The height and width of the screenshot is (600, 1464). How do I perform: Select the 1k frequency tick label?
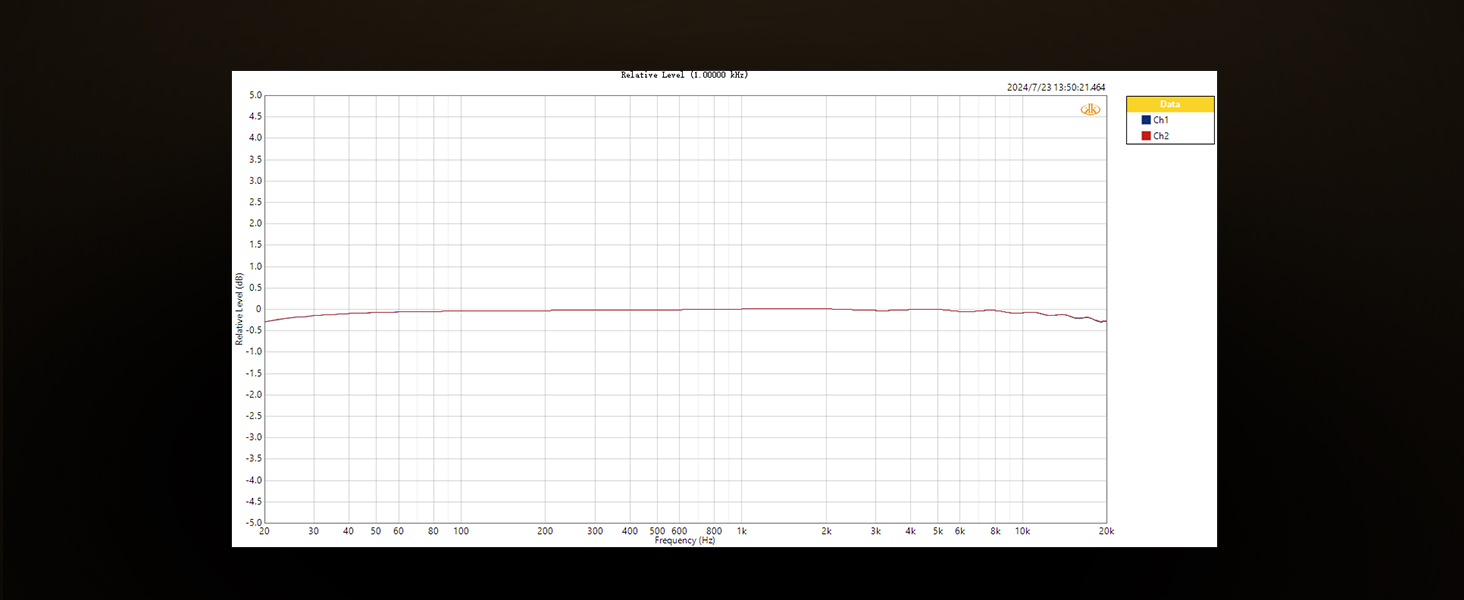[x=741, y=531]
